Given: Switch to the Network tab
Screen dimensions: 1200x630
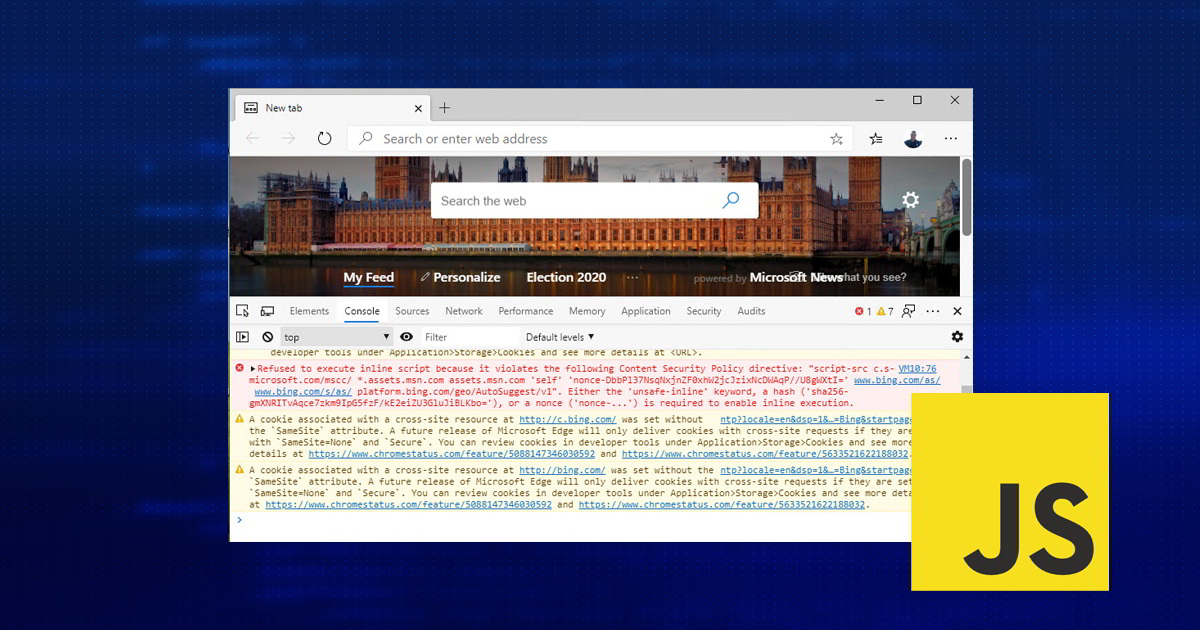Looking at the screenshot, I should [x=464, y=311].
